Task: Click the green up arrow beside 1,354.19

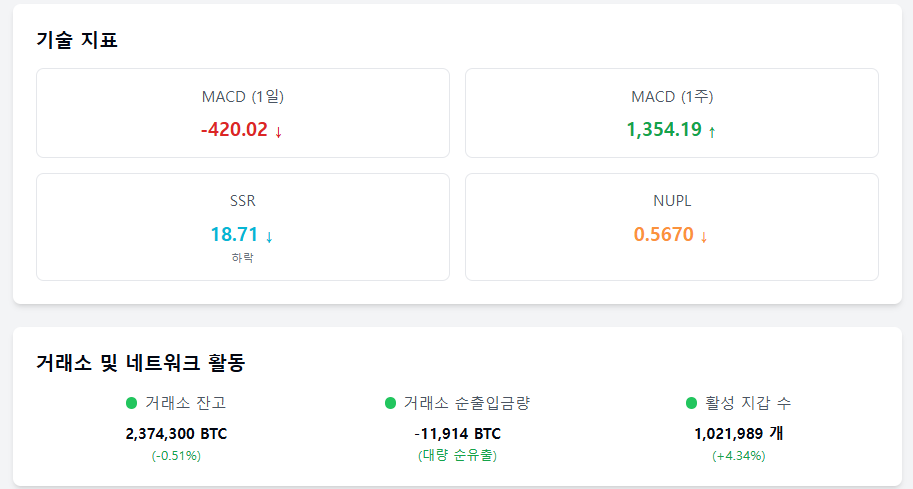Action: 712,132
